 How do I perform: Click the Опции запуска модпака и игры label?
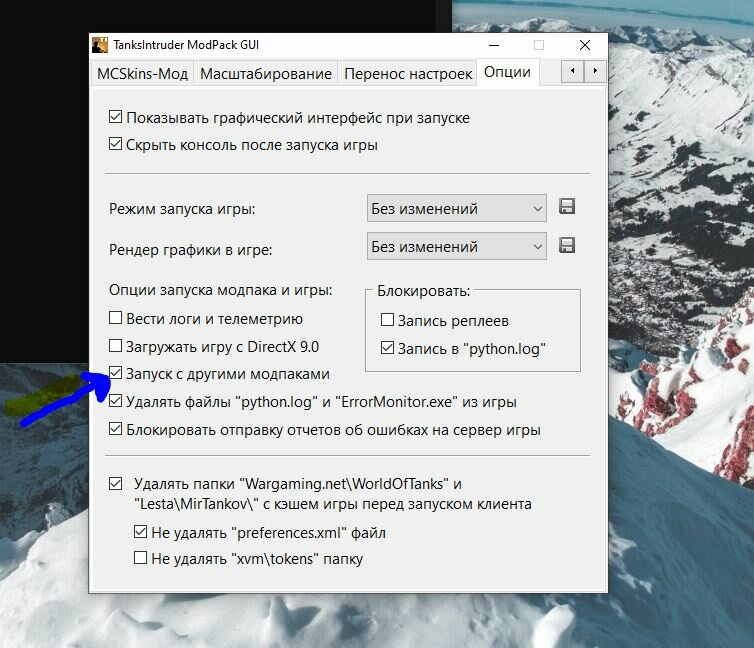220,290
